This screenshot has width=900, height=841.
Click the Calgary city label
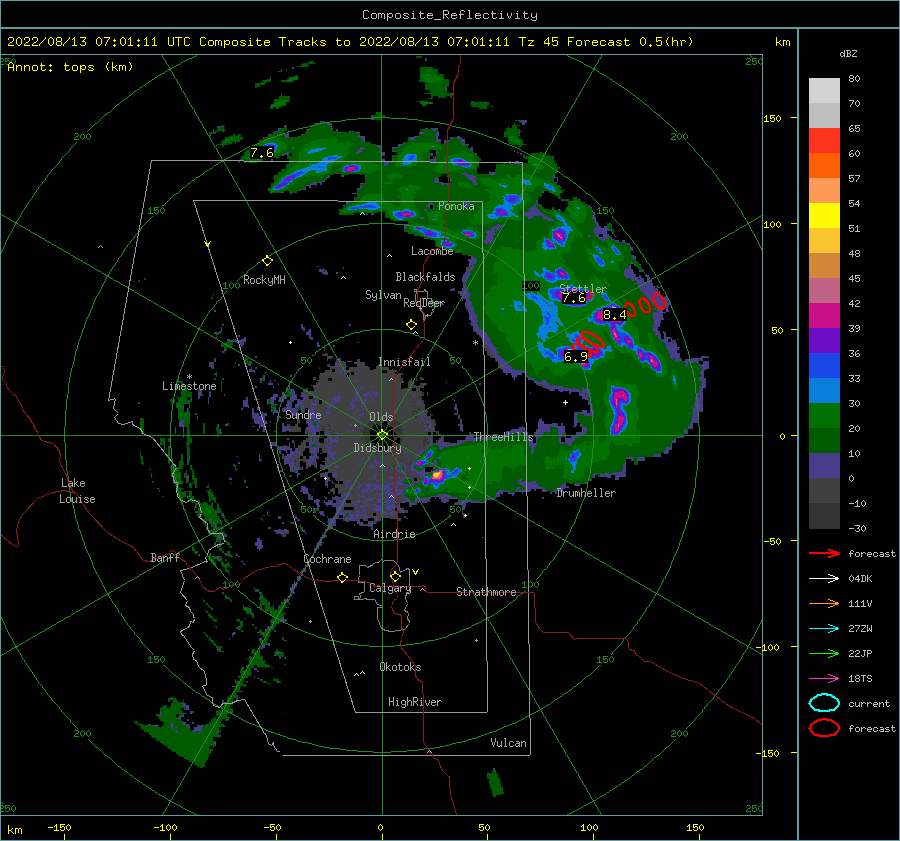390,588
